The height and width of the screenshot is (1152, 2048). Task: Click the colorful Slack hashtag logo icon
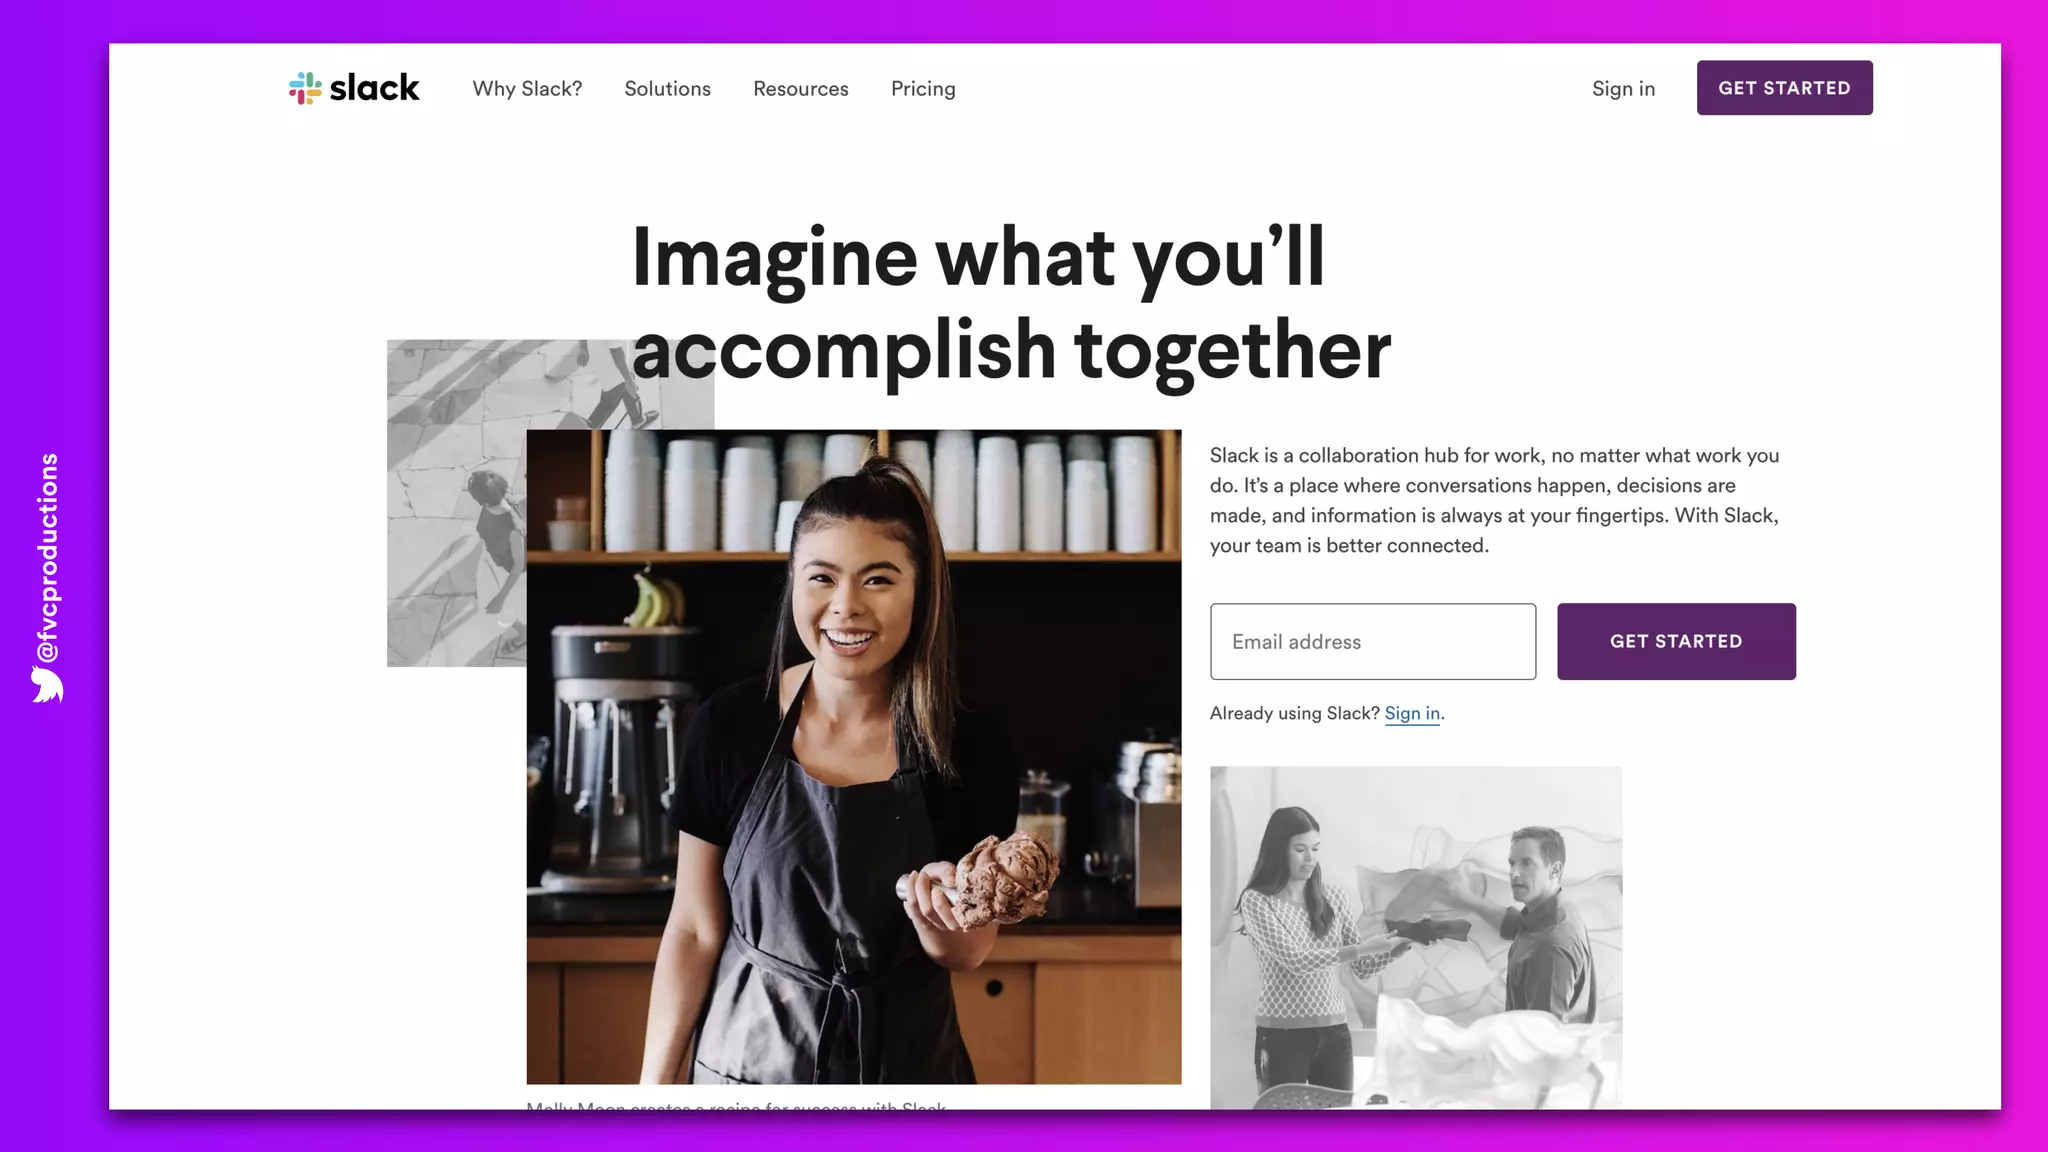click(x=305, y=88)
